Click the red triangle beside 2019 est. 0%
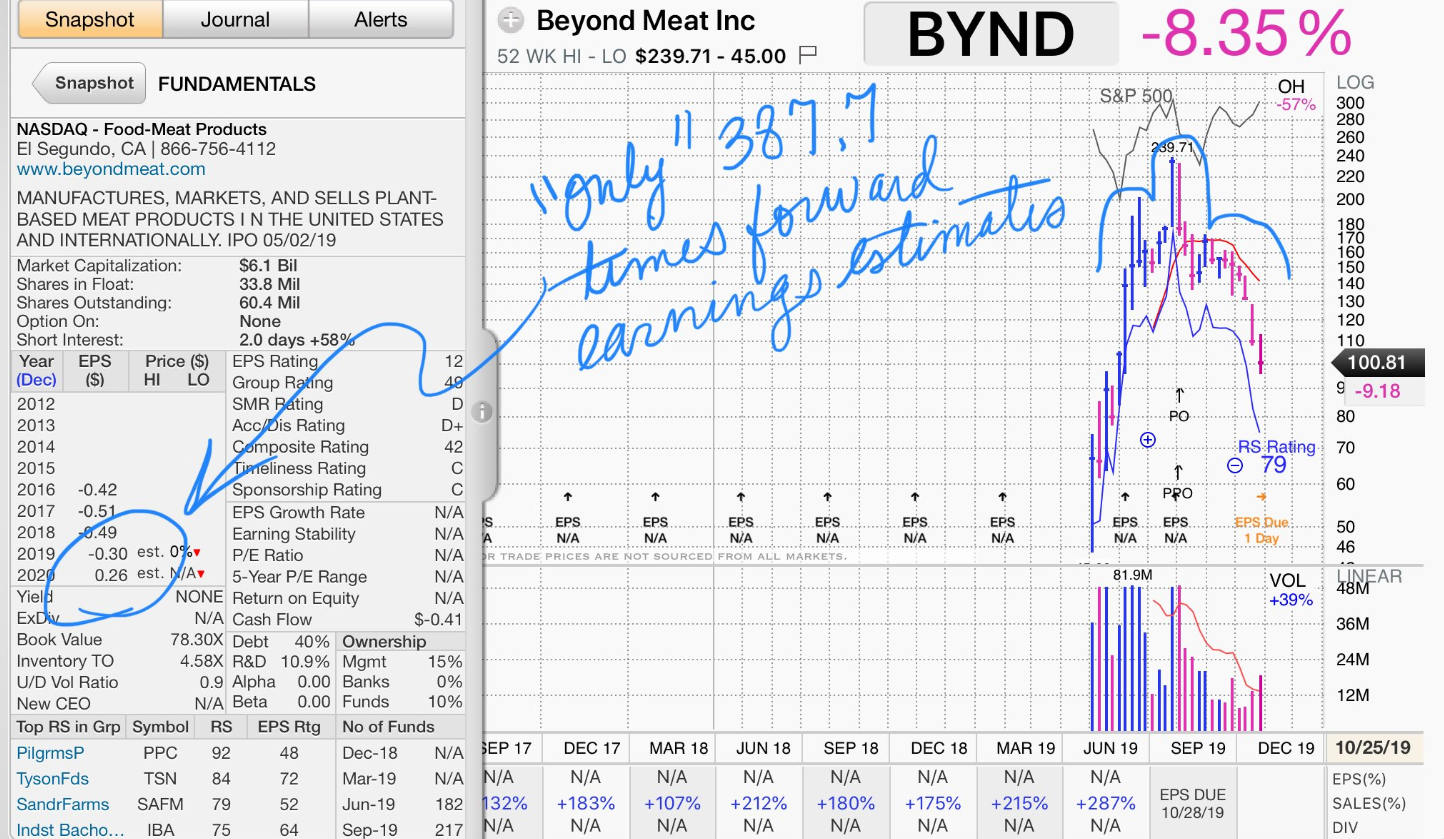The image size is (1444, 839). (x=198, y=553)
